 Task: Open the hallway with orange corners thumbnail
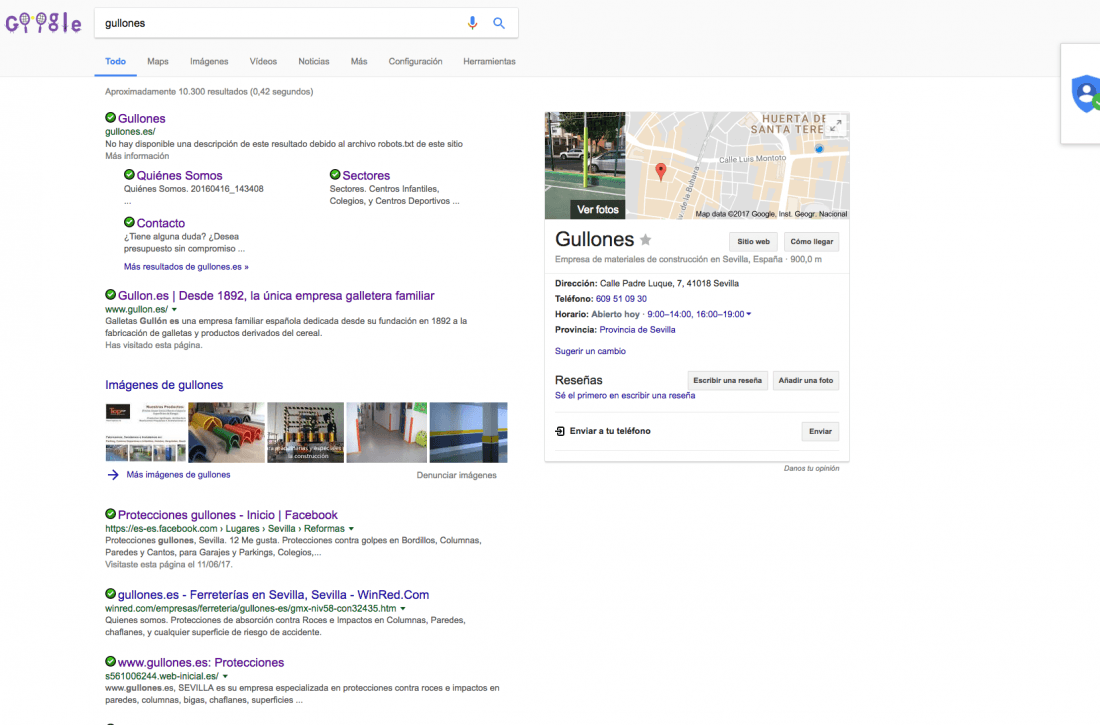387,432
